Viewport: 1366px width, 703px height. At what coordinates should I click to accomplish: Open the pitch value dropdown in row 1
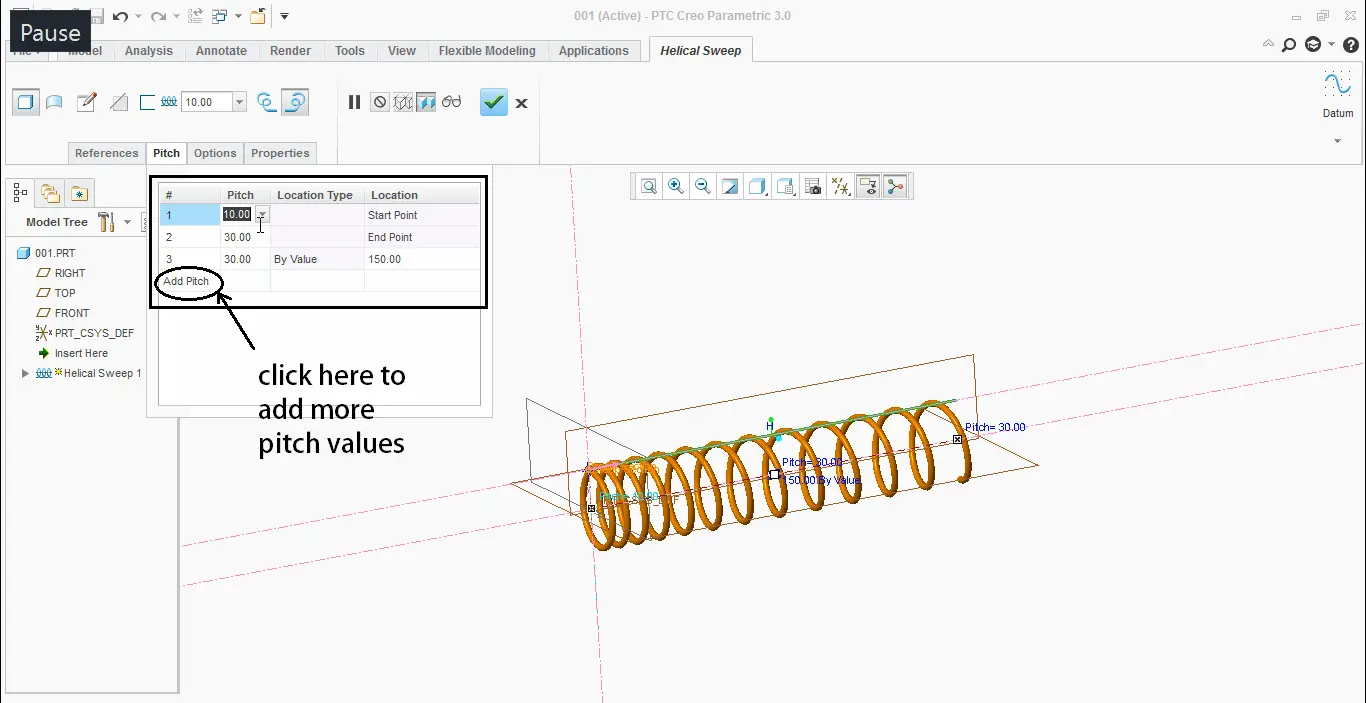click(261, 214)
